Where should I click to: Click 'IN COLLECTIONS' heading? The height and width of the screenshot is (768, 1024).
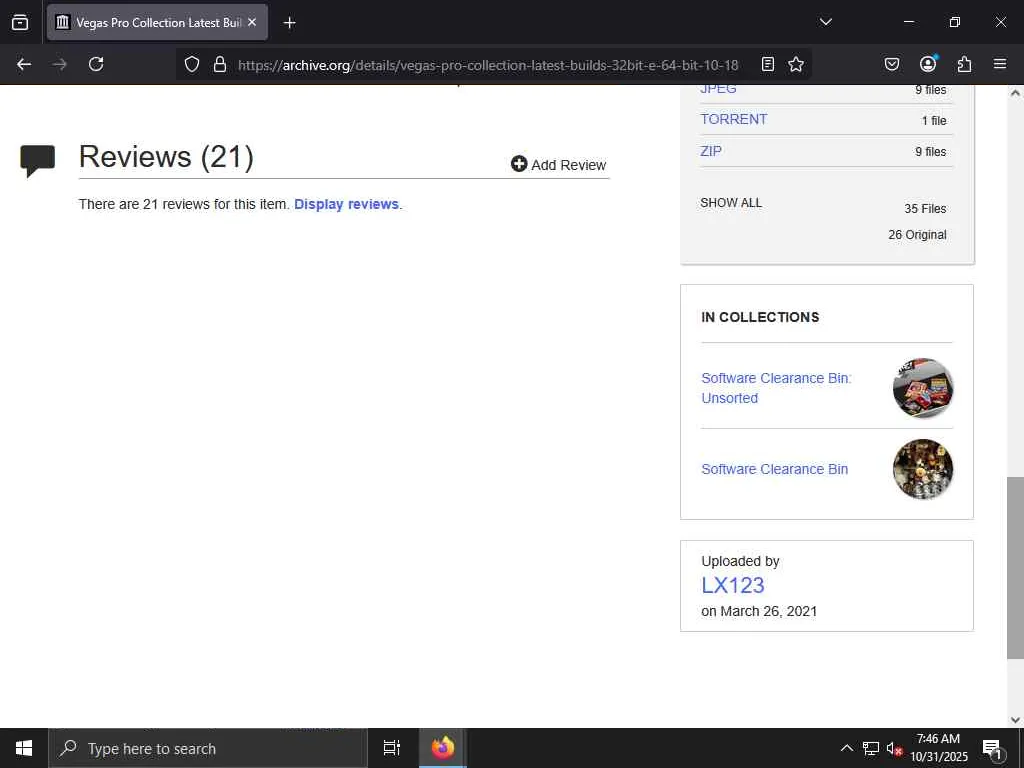tap(760, 317)
